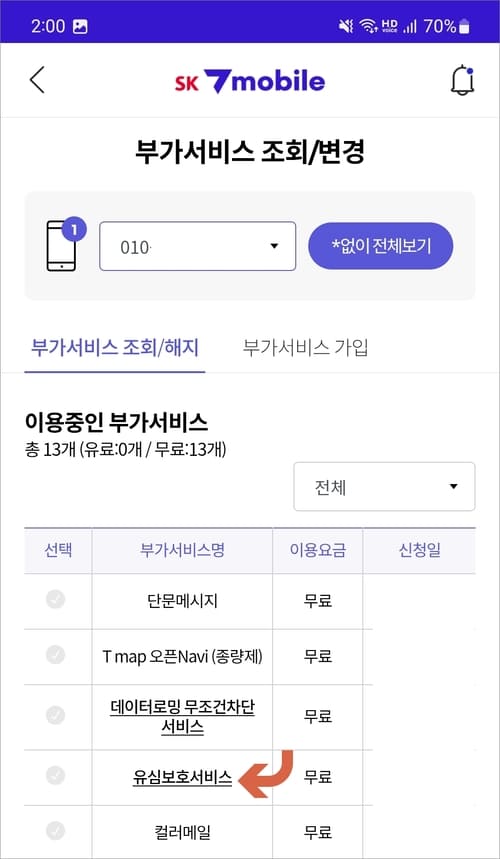Open the 유심보호서비스 link

(182, 777)
